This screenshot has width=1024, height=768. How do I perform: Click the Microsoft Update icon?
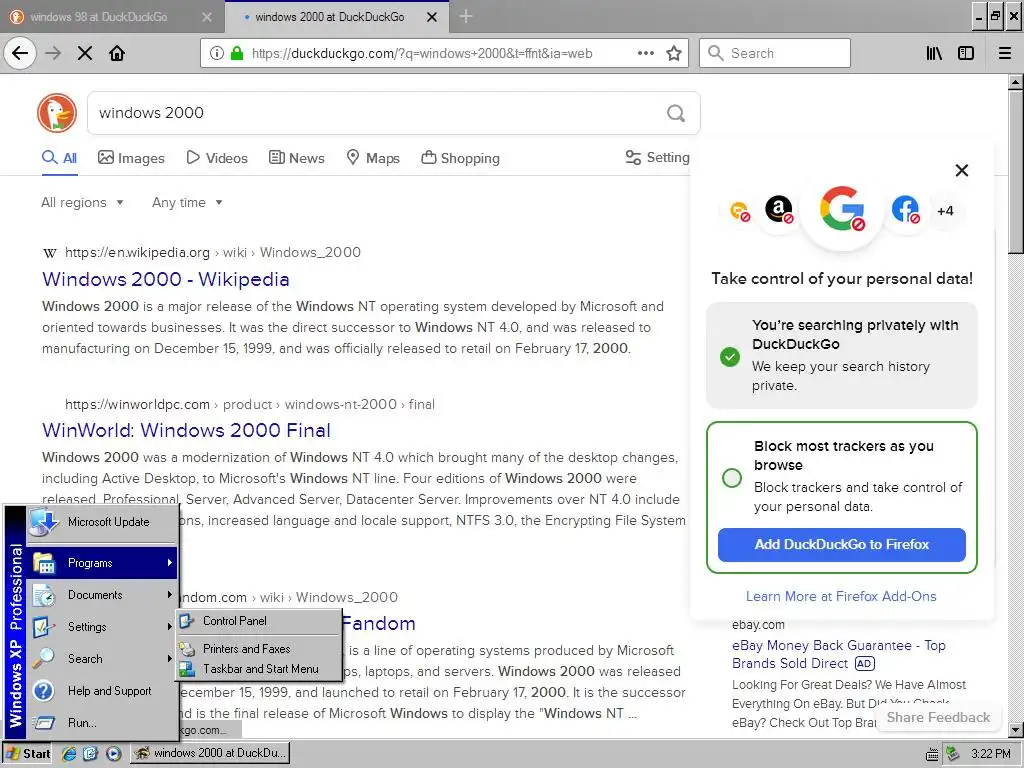pyautogui.click(x=44, y=522)
